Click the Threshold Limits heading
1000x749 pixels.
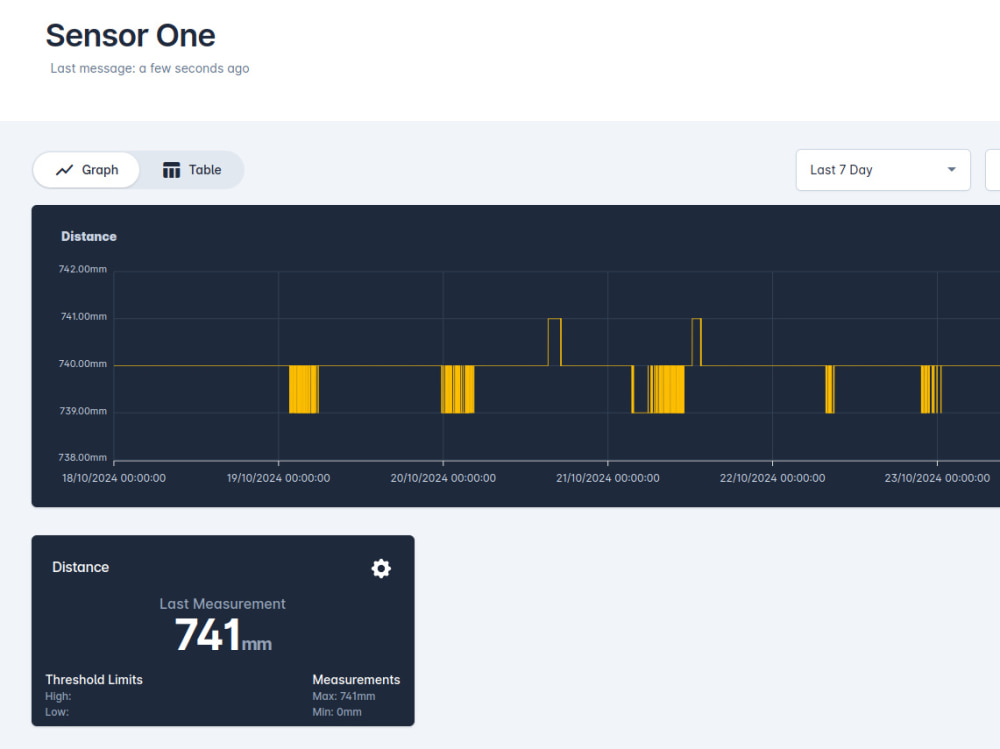tap(94, 679)
